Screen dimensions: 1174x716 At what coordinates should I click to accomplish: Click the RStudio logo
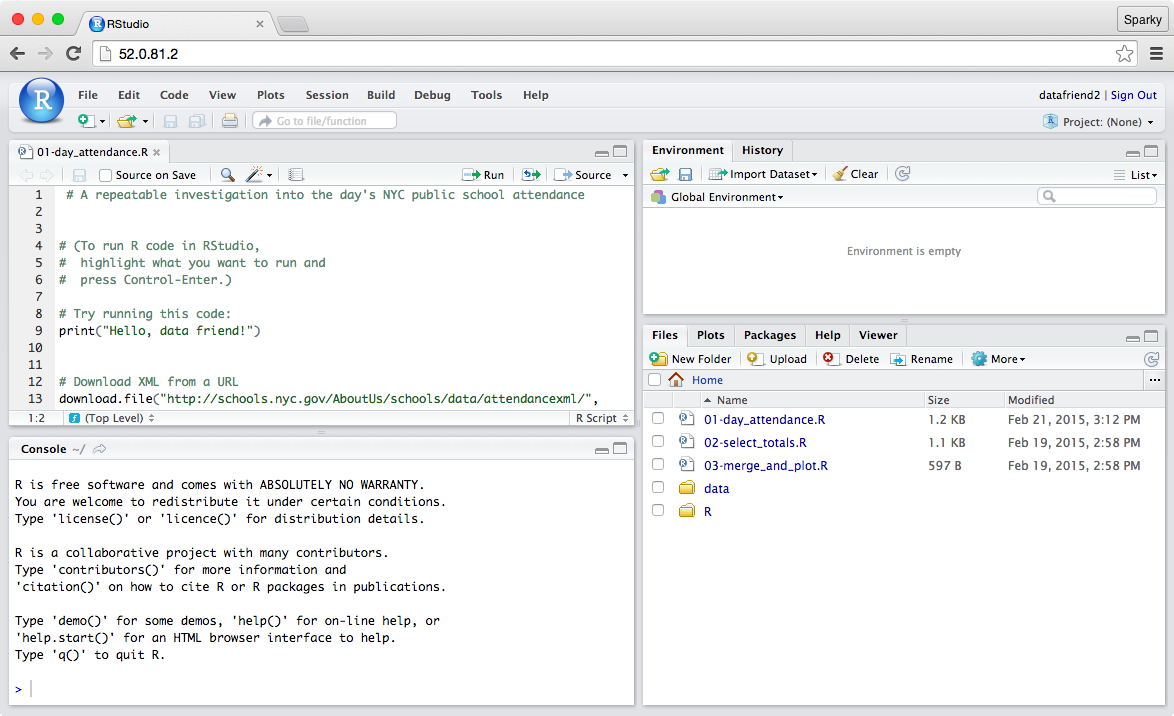tap(41, 100)
